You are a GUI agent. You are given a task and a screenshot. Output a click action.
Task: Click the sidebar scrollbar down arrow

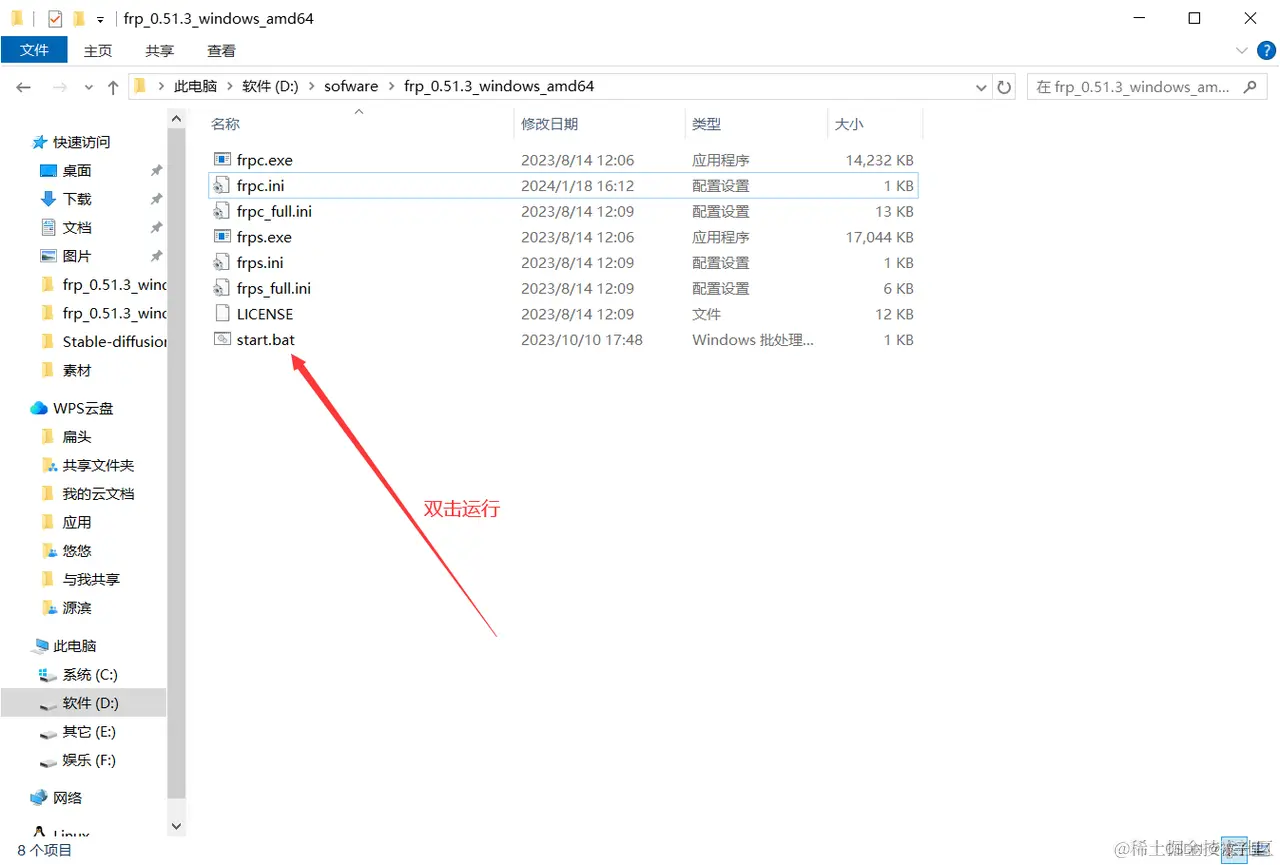click(x=177, y=826)
